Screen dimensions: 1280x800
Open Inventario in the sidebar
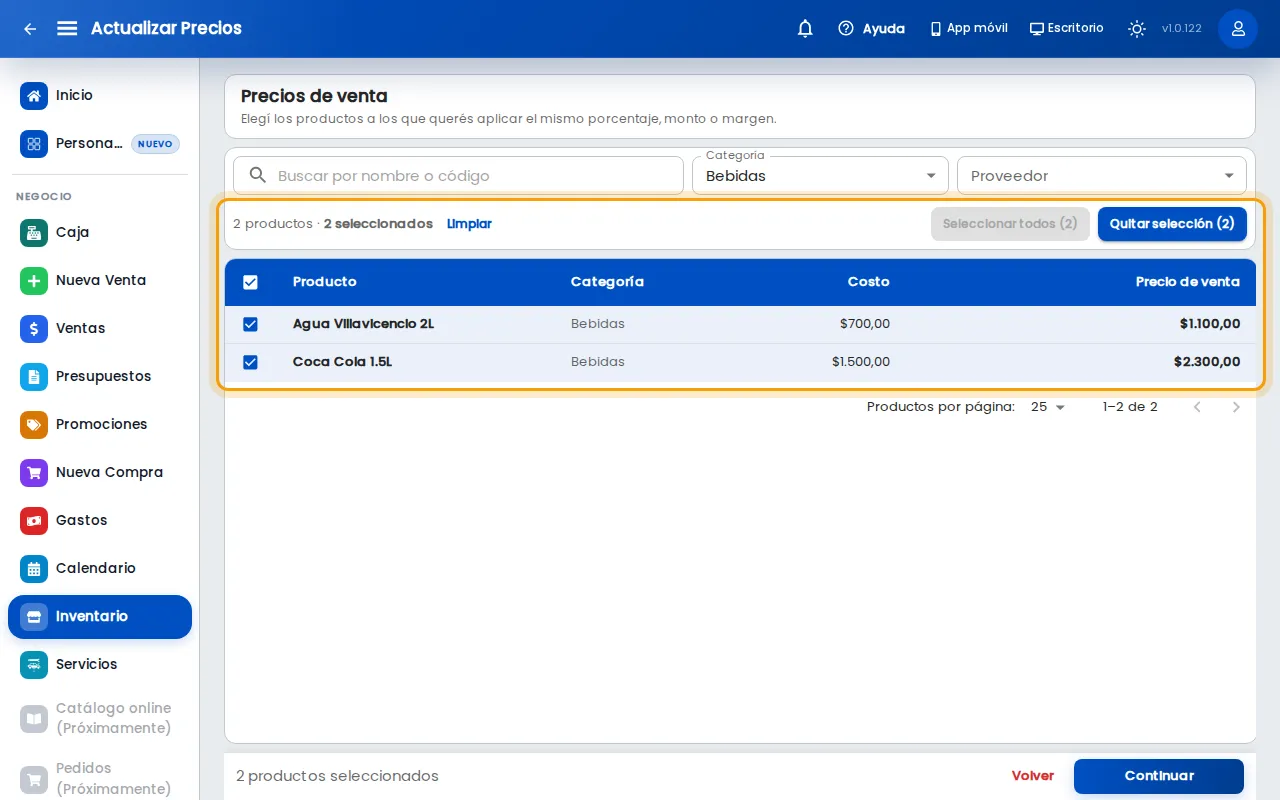(x=100, y=617)
